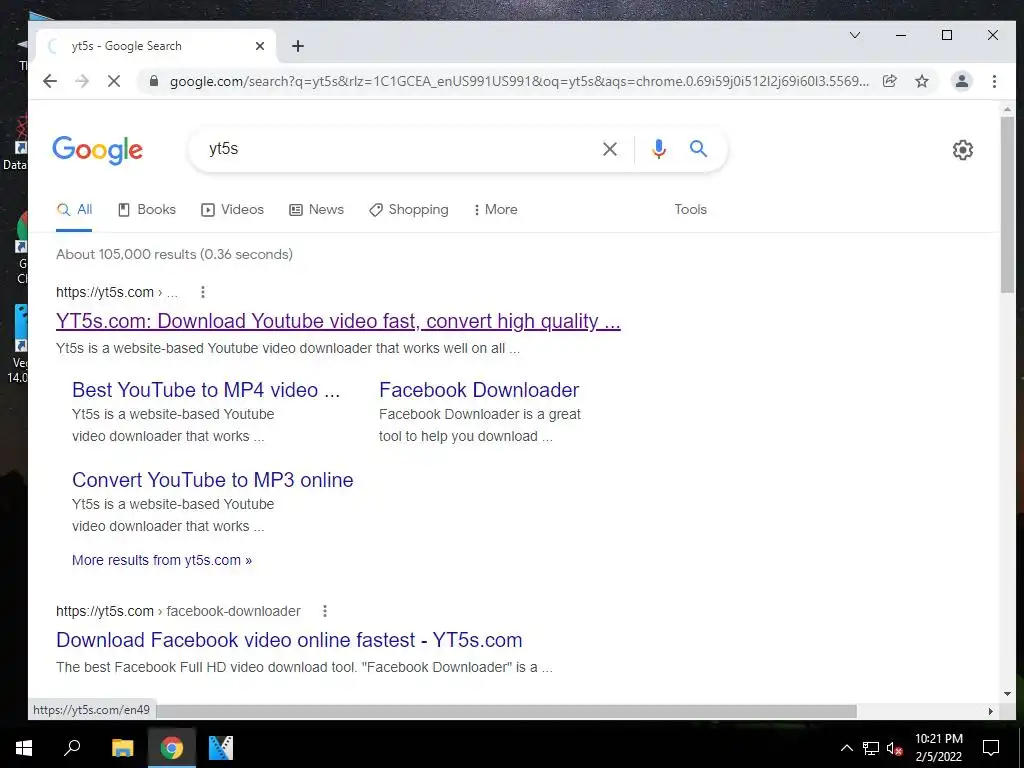Go to the Google logo homepage
The width and height of the screenshot is (1024, 768).
click(x=97, y=150)
